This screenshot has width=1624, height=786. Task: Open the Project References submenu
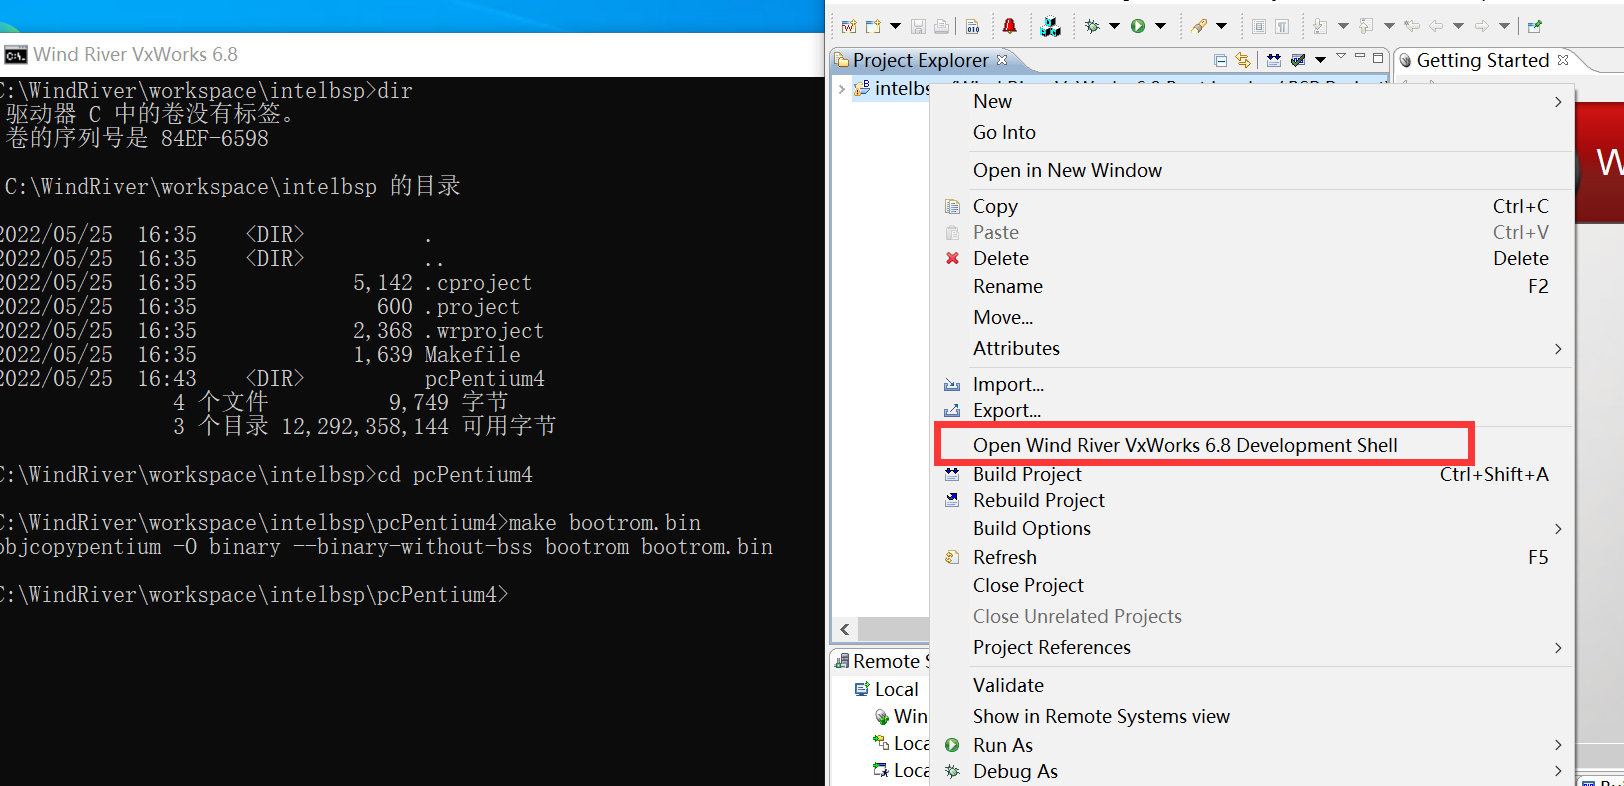[1251, 647]
